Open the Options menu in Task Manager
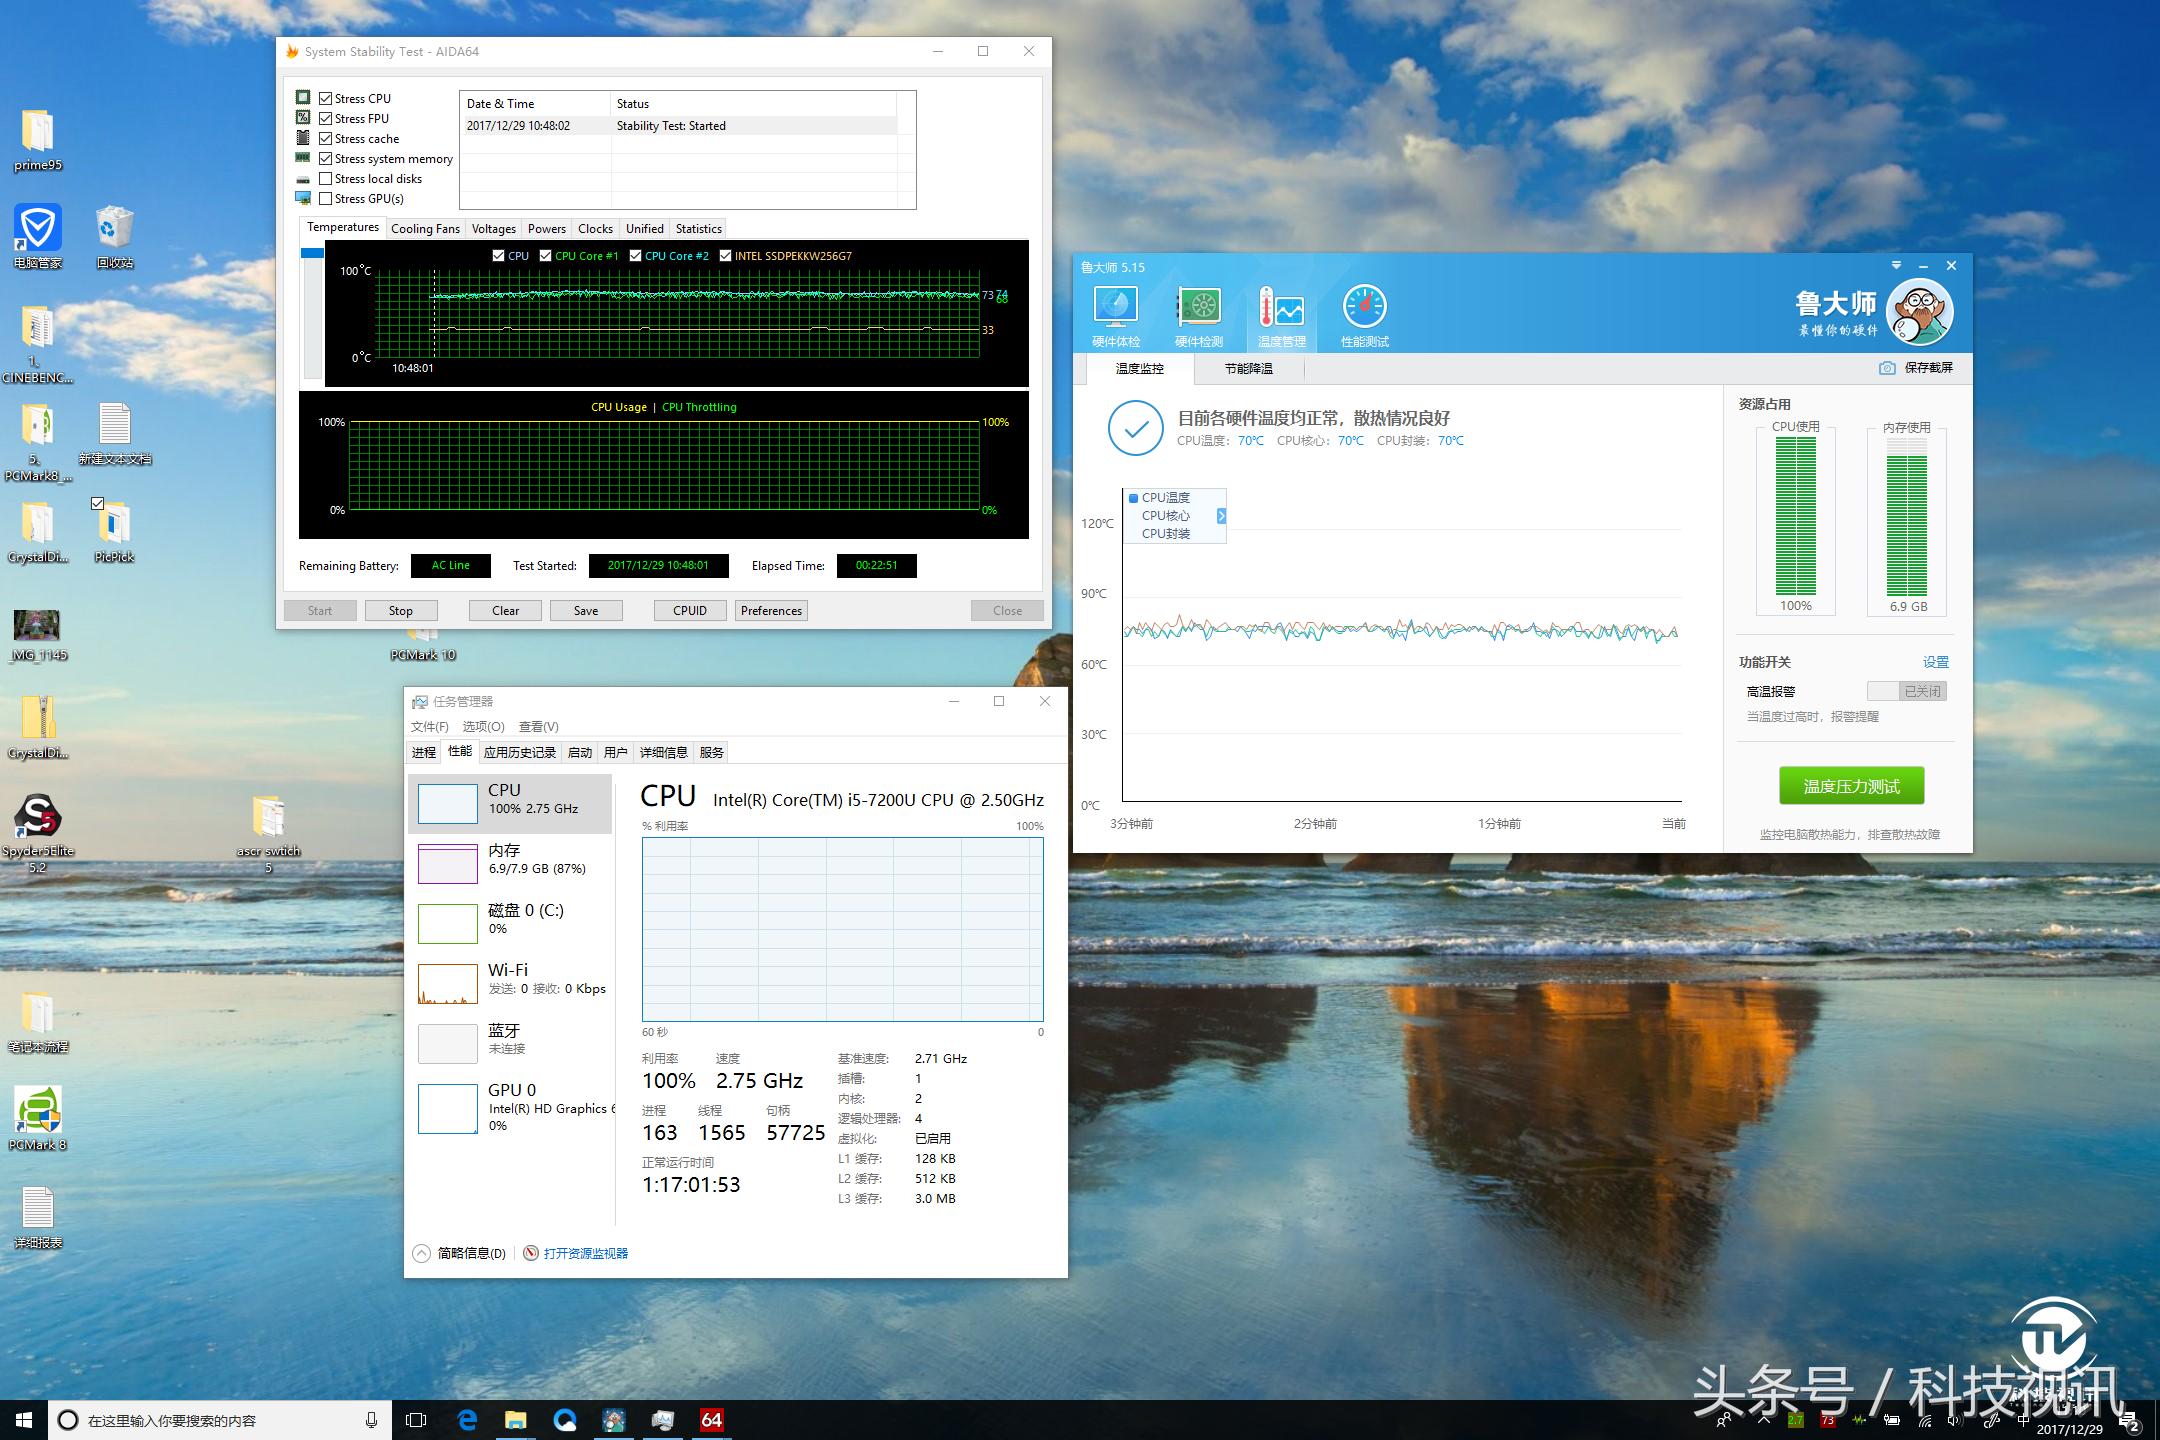Viewport: 2160px width, 1440px height. coord(483,726)
